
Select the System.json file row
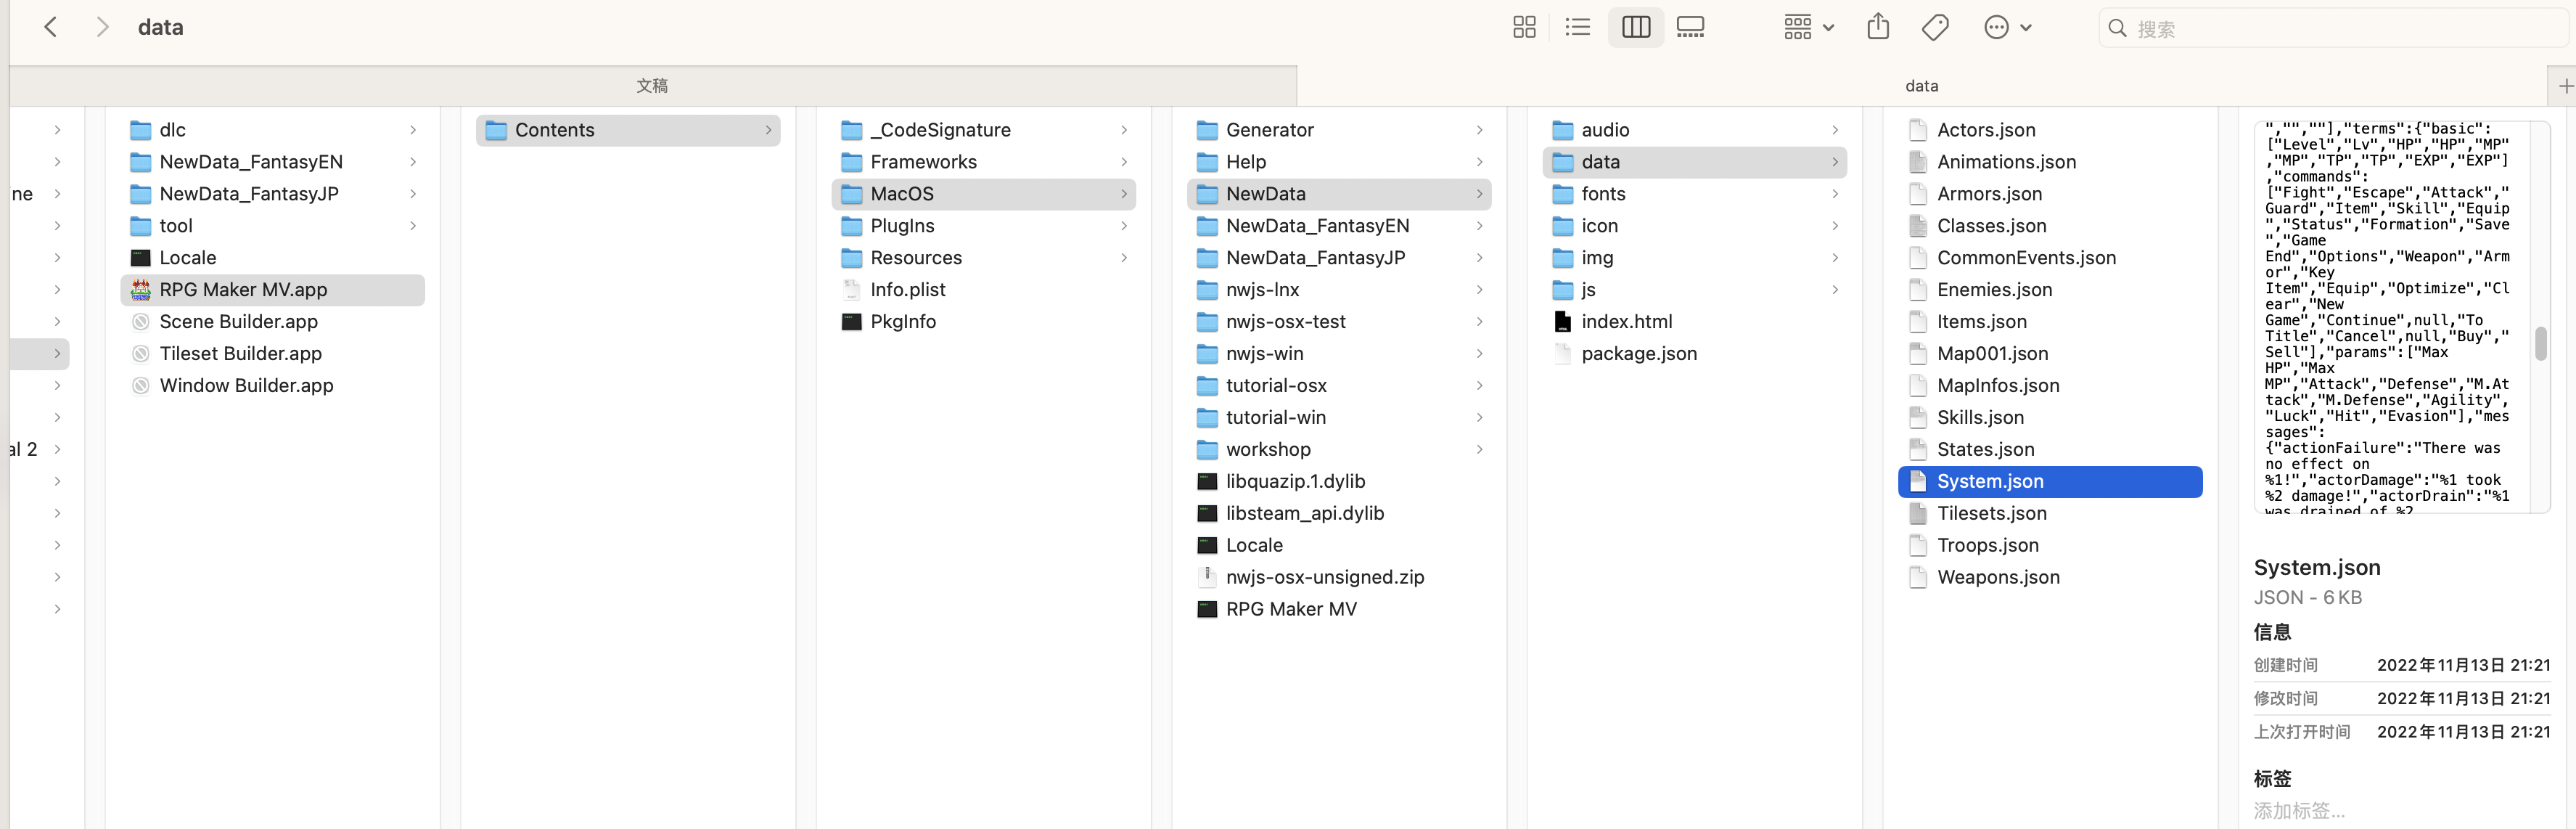tap(2050, 482)
